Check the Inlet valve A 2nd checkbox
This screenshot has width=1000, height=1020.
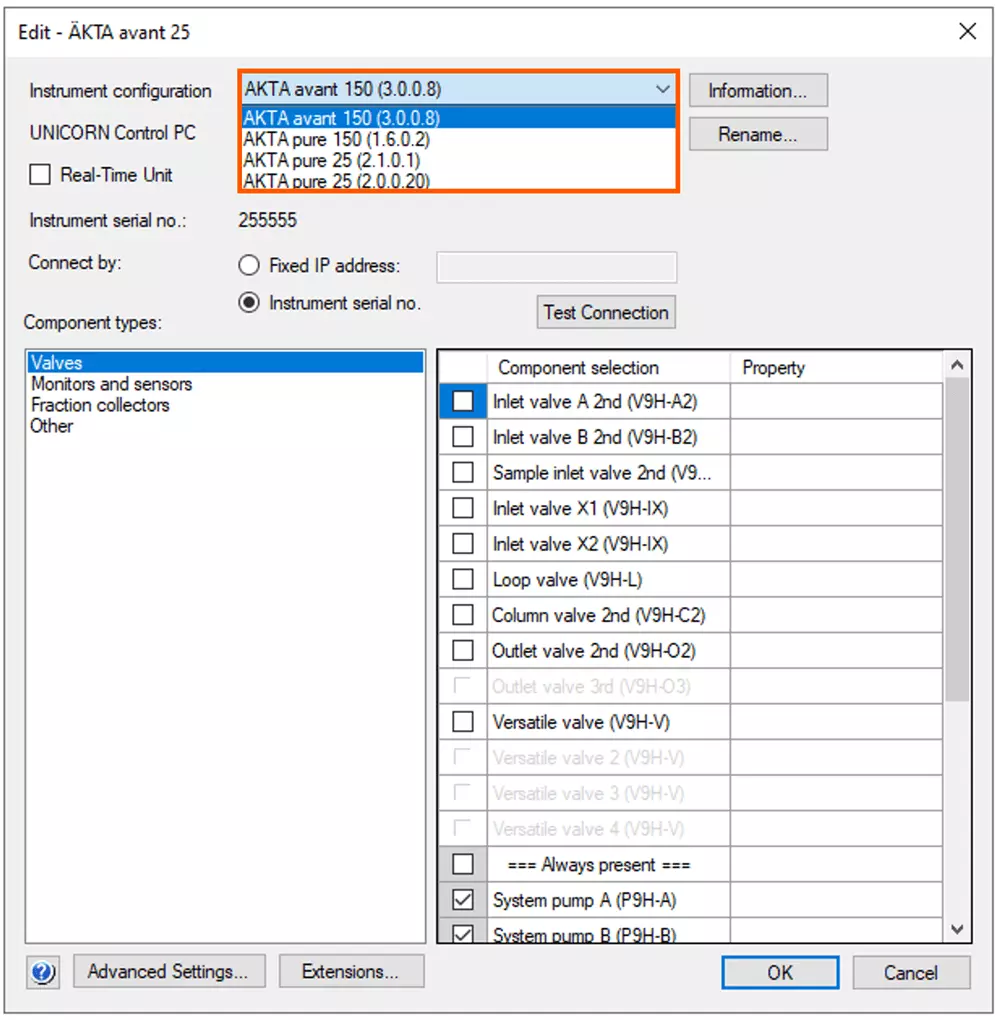coord(463,401)
